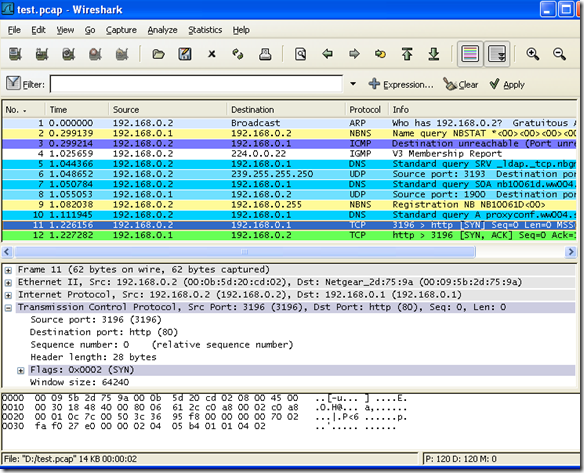
Task: Open the Edit menu
Action: (38, 30)
